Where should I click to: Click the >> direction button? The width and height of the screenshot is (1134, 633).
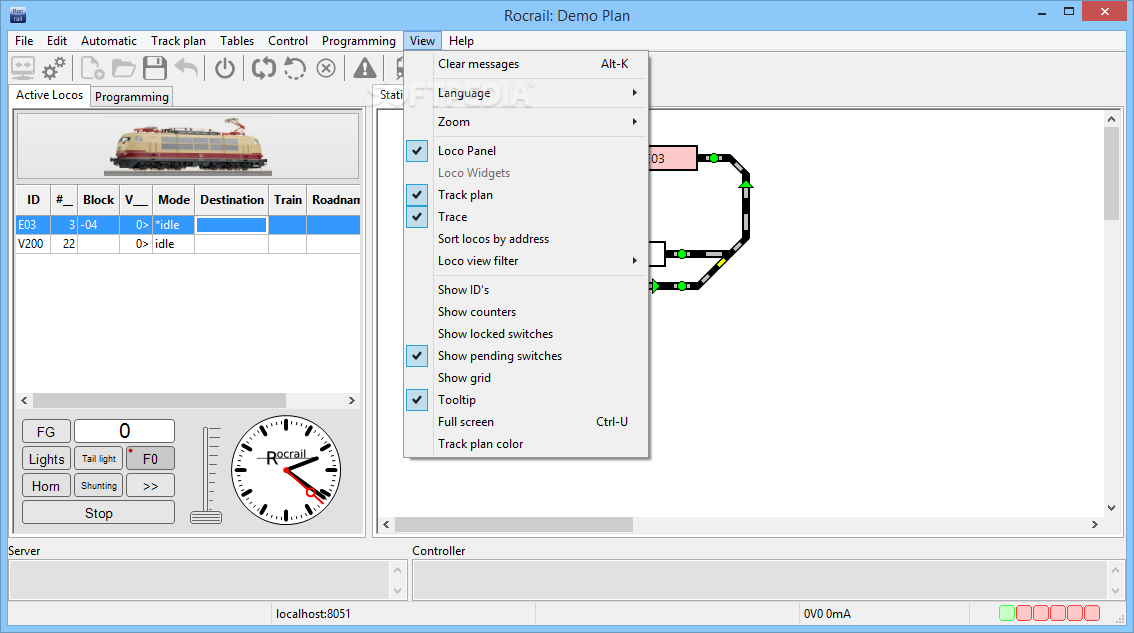tap(150, 485)
